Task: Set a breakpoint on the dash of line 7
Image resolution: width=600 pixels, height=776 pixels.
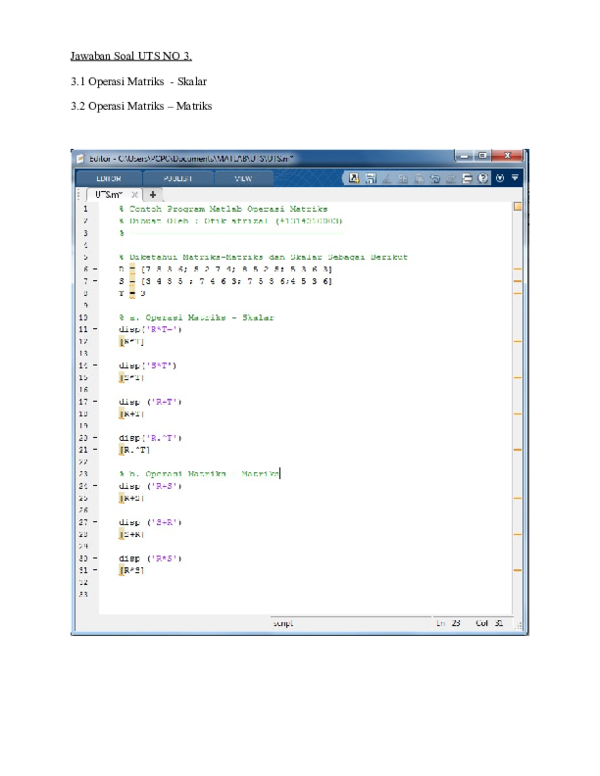Action: [95, 281]
